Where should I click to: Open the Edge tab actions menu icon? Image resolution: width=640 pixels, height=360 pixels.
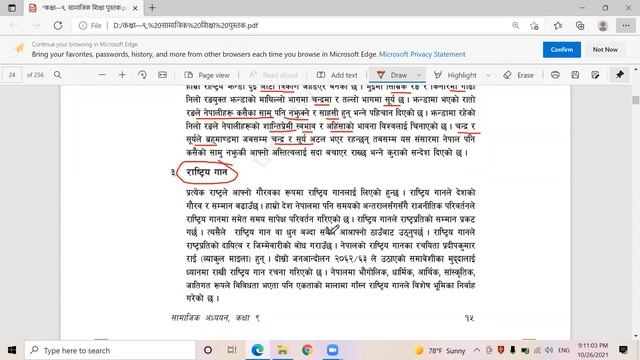[12, 8]
